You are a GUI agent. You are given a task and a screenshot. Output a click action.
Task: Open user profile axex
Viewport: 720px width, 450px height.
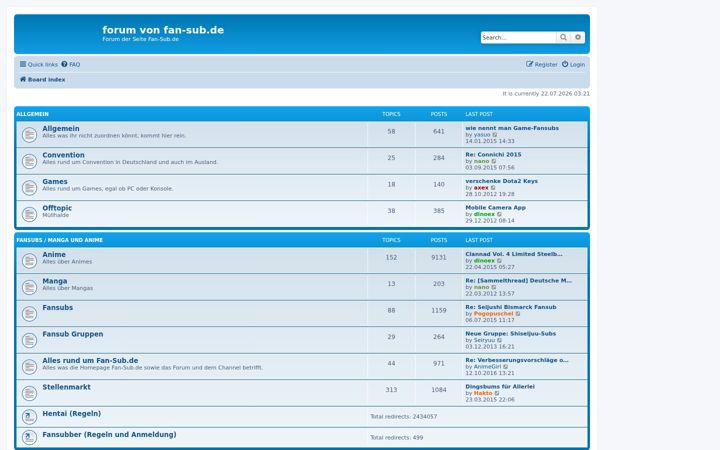(481, 188)
